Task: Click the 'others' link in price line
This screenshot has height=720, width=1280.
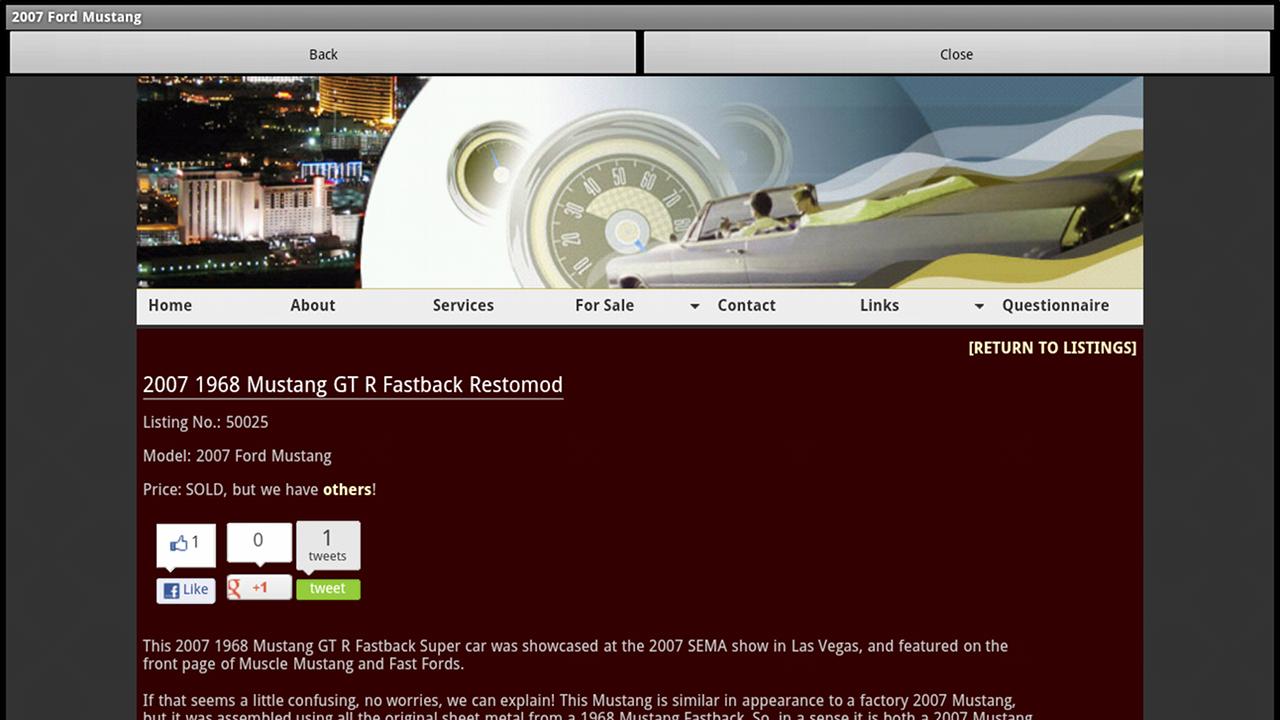Action: pyautogui.click(x=347, y=490)
